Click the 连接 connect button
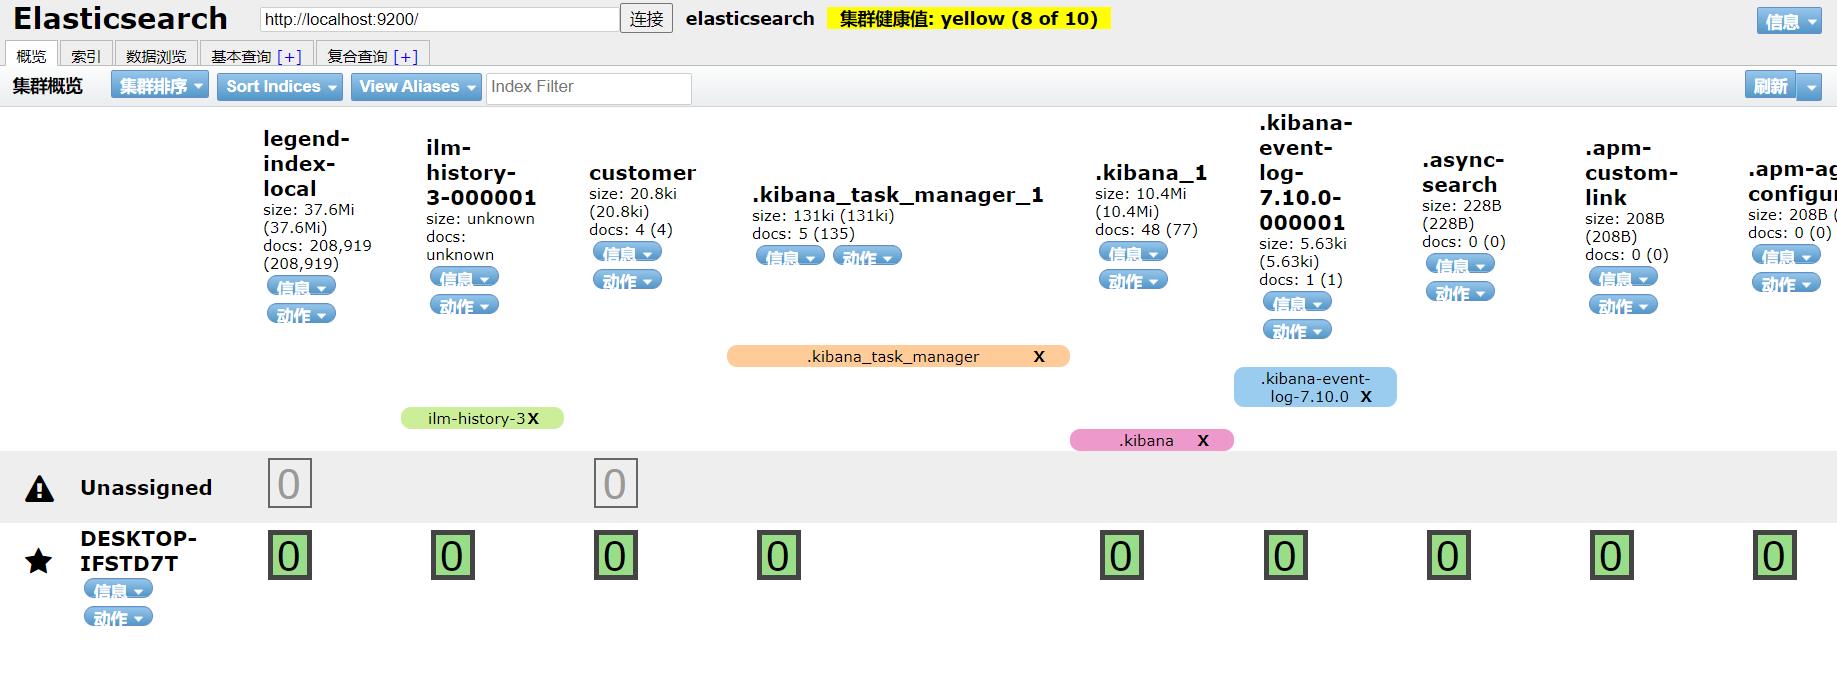The image size is (1837, 688). [x=647, y=19]
